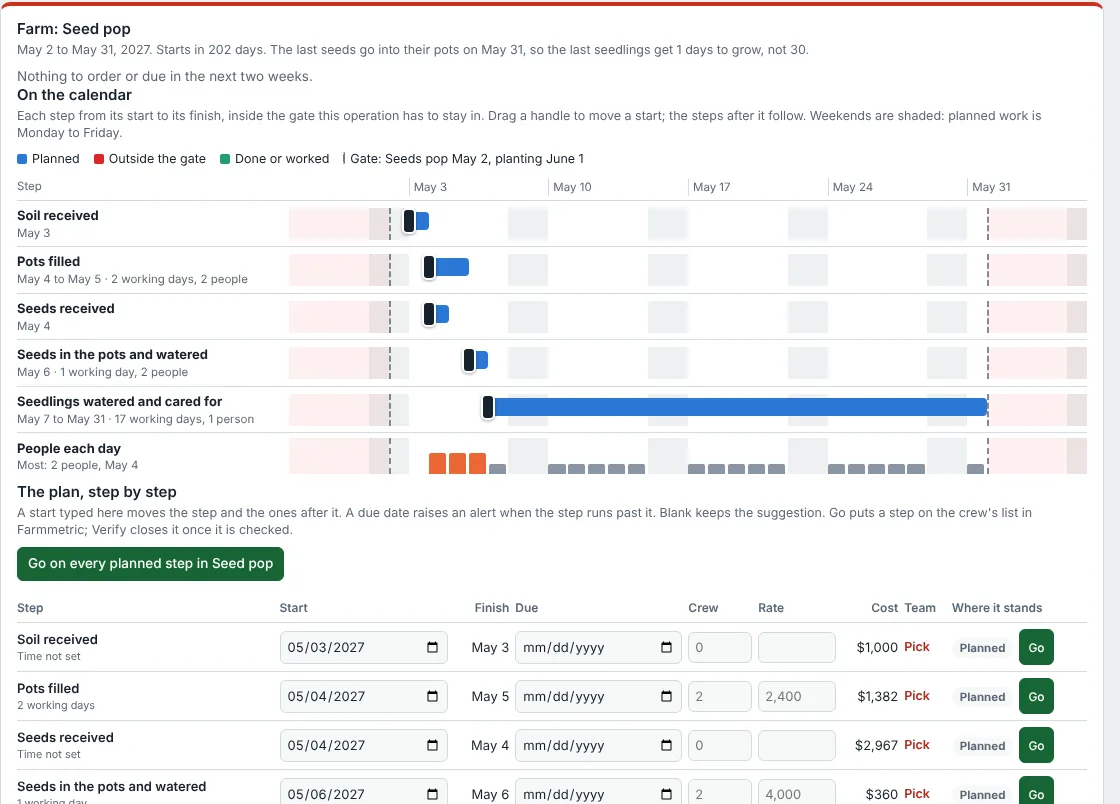Screen dimensions: 1120x804
Task: Click the Planned status badge for Seeds received
Action: [982, 745]
